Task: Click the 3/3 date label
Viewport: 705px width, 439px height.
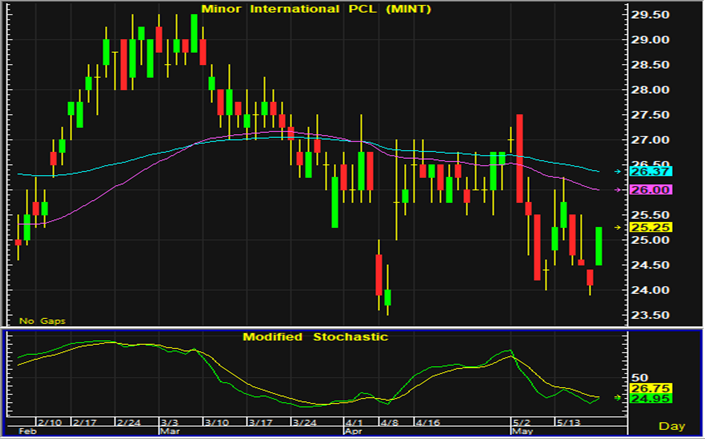Action: (x=169, y=422)
